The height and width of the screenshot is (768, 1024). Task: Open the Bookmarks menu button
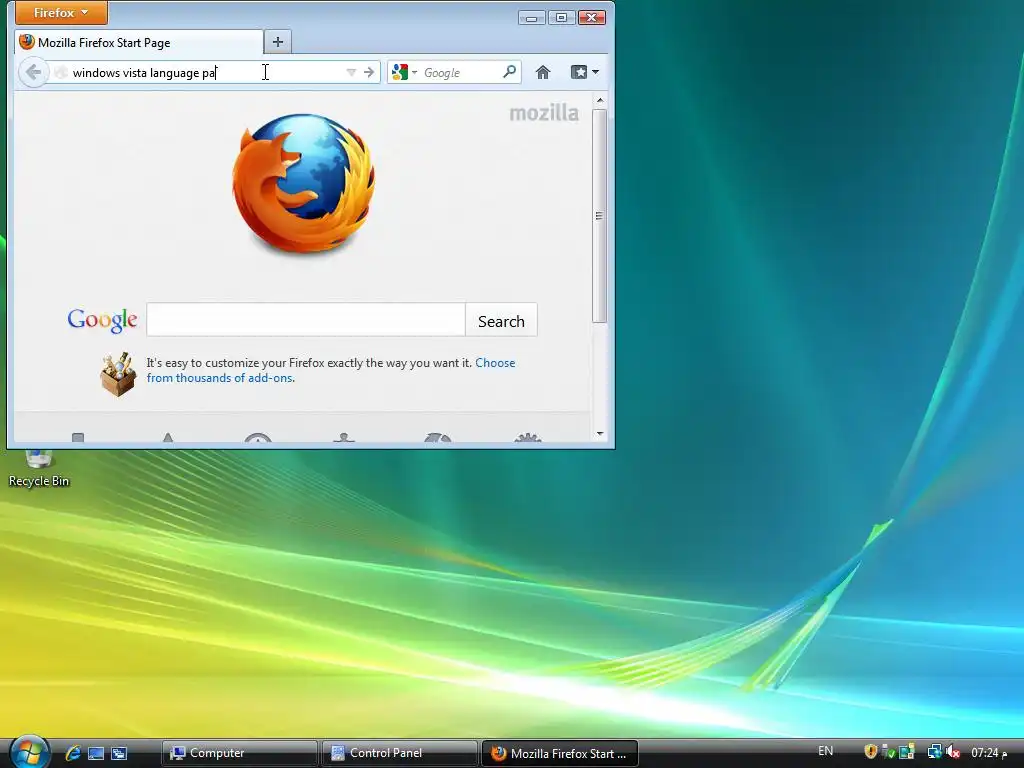[x=584, y=72]
